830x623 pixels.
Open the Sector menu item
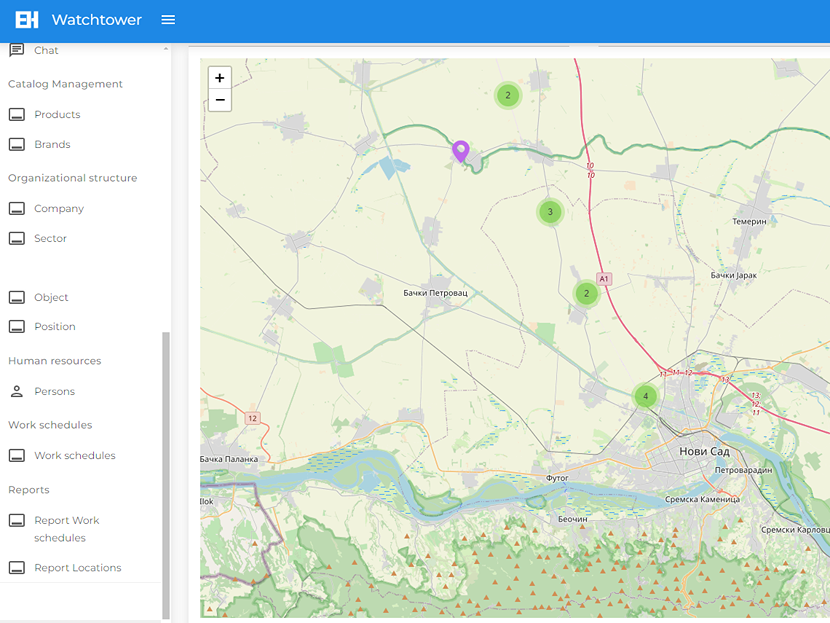click(x=50, y=239)
